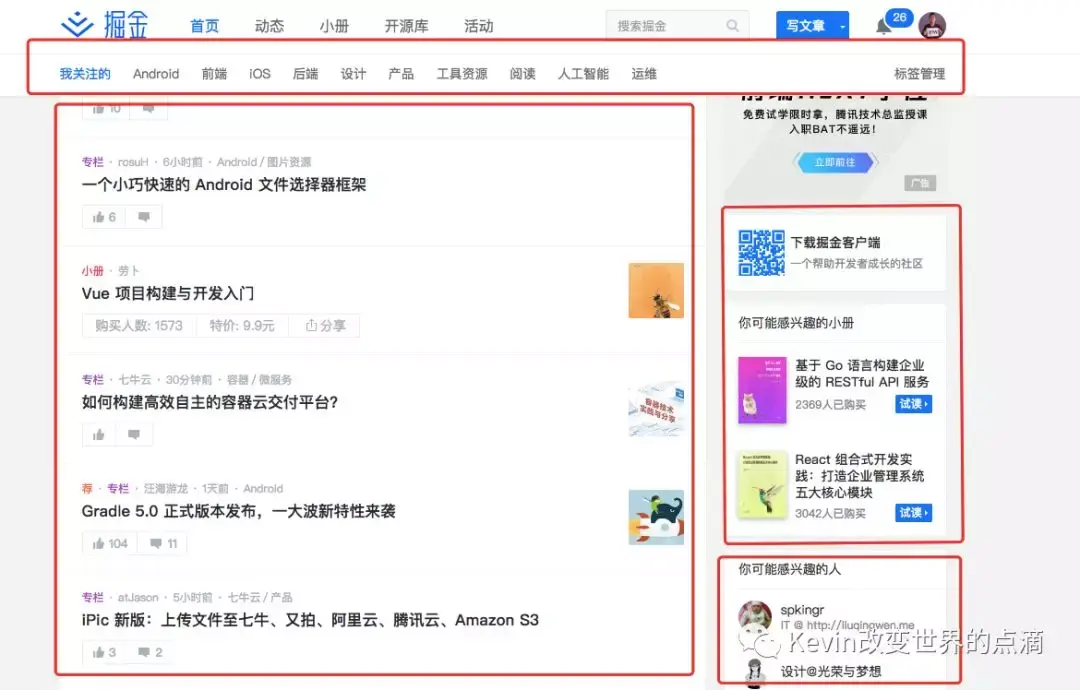This screenshot has height=690, width=1080.
Task: Open the 动态 nav item
Action: [269, 26]
